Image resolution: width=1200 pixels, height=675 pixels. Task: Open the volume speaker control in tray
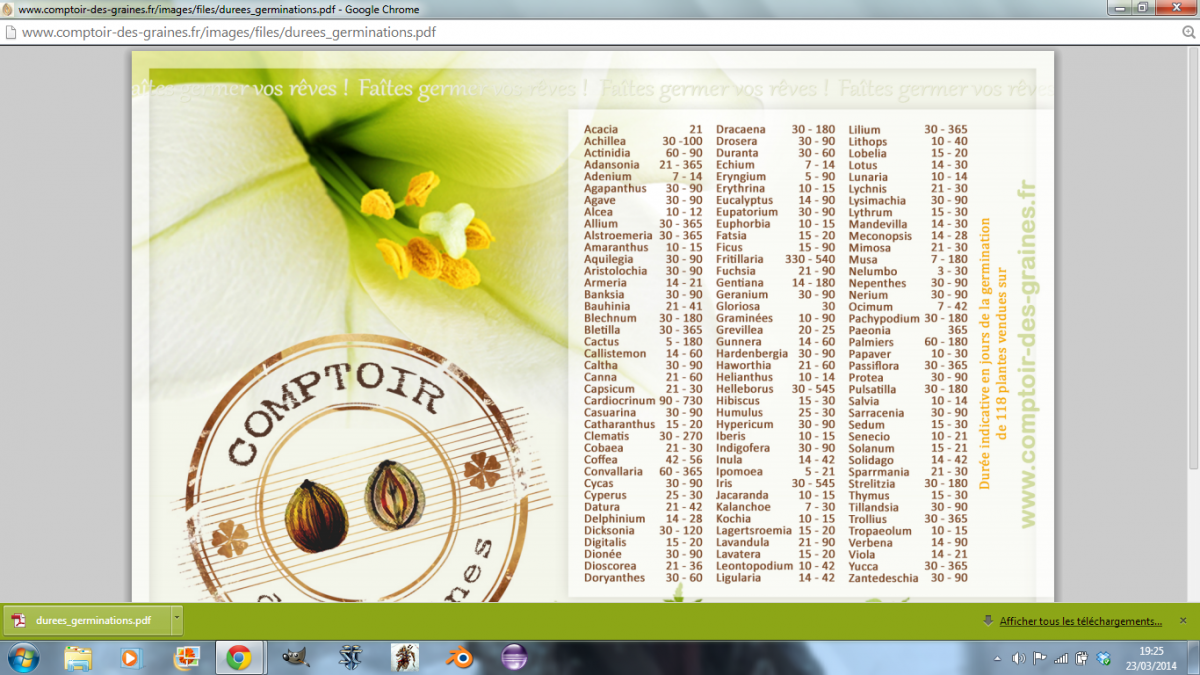tap(1019, 658)
